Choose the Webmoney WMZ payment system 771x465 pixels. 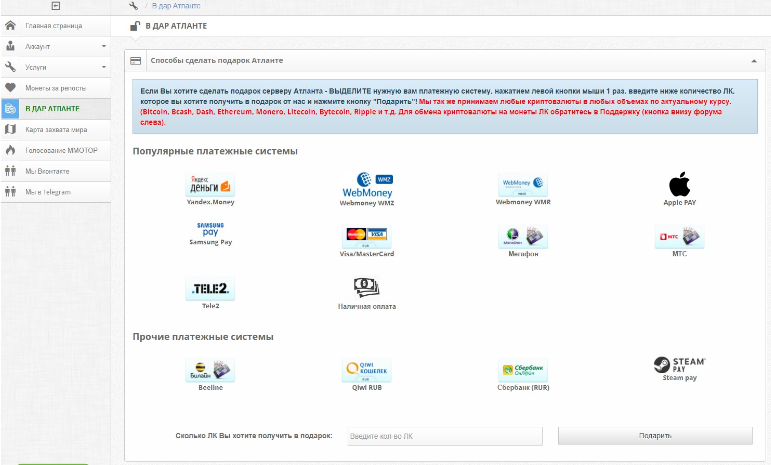click(x=367, y=185)
